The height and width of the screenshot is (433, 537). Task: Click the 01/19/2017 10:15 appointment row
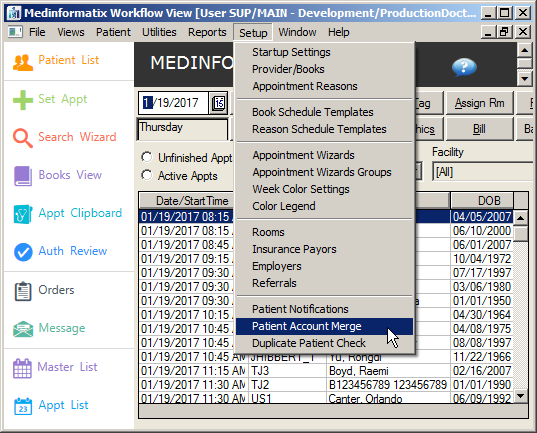point(186,315)
